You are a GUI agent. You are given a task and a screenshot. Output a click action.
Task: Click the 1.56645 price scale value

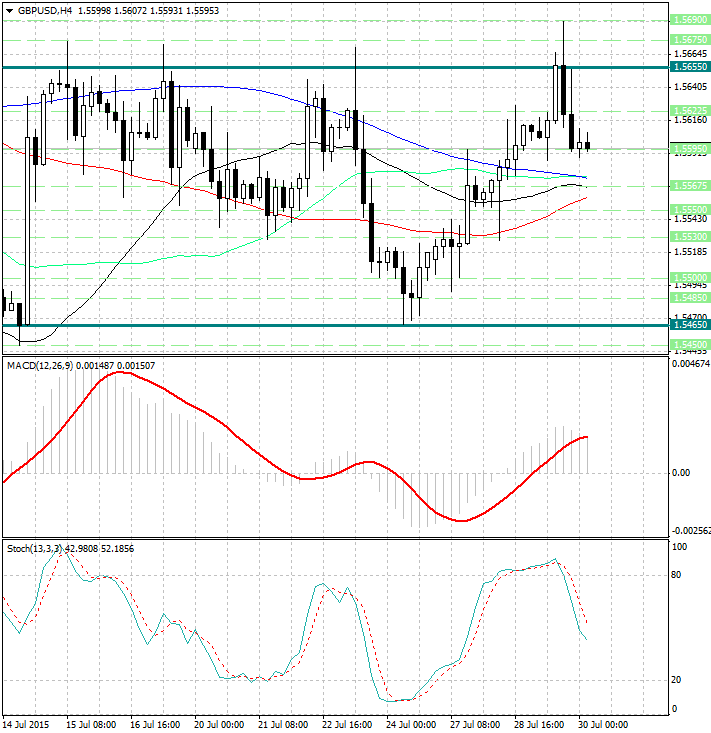click(x=690, y=54)
